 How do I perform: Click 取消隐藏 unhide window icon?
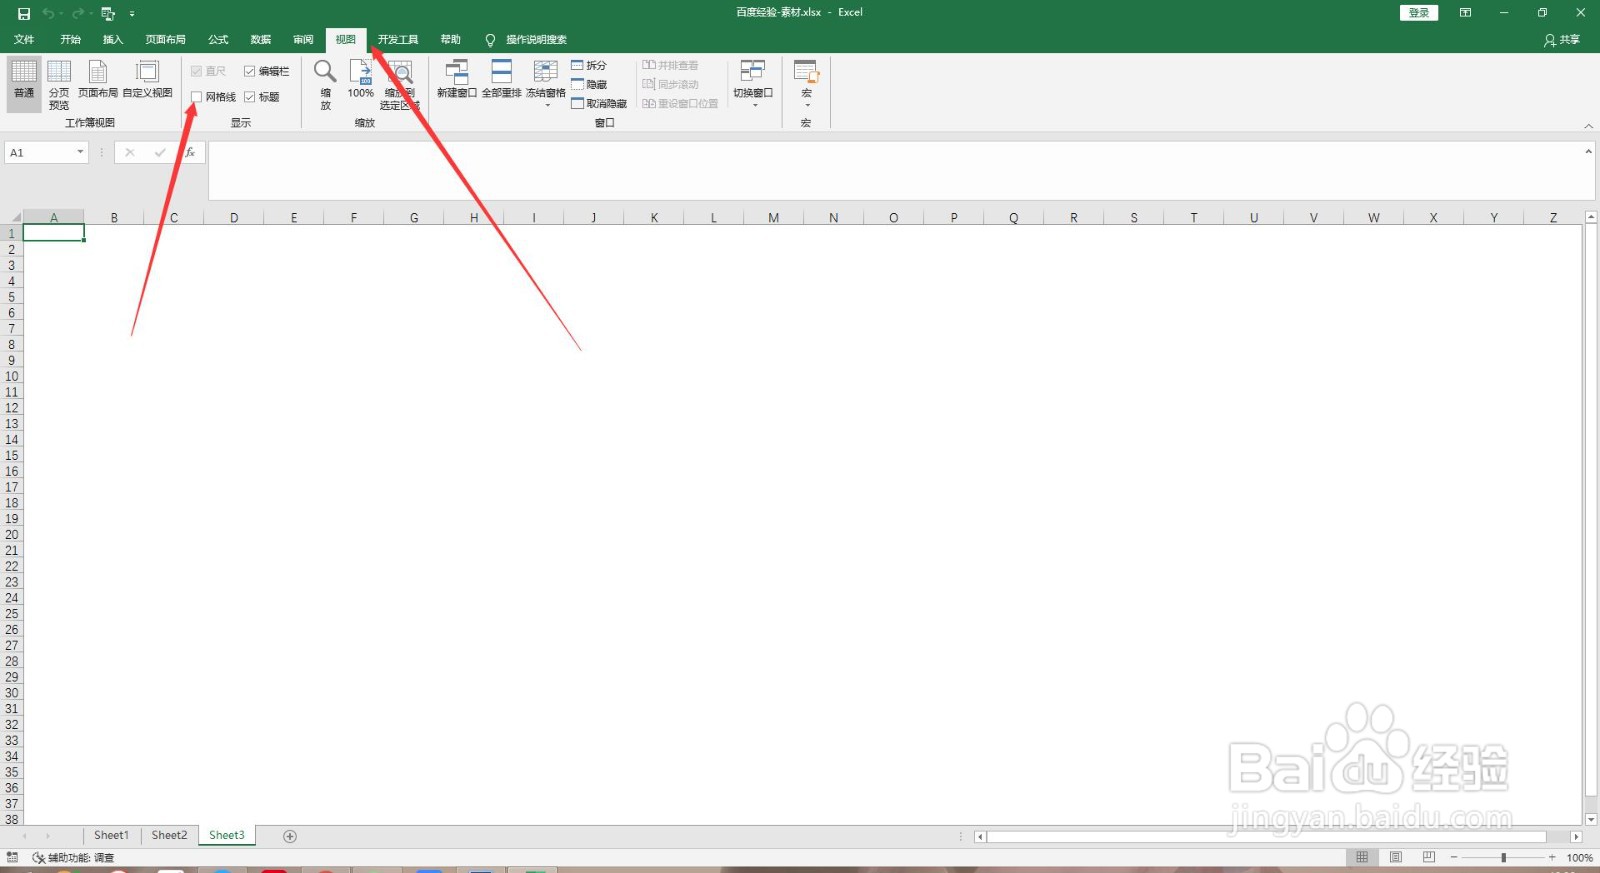pyautogui.click(x=599, y=103)
